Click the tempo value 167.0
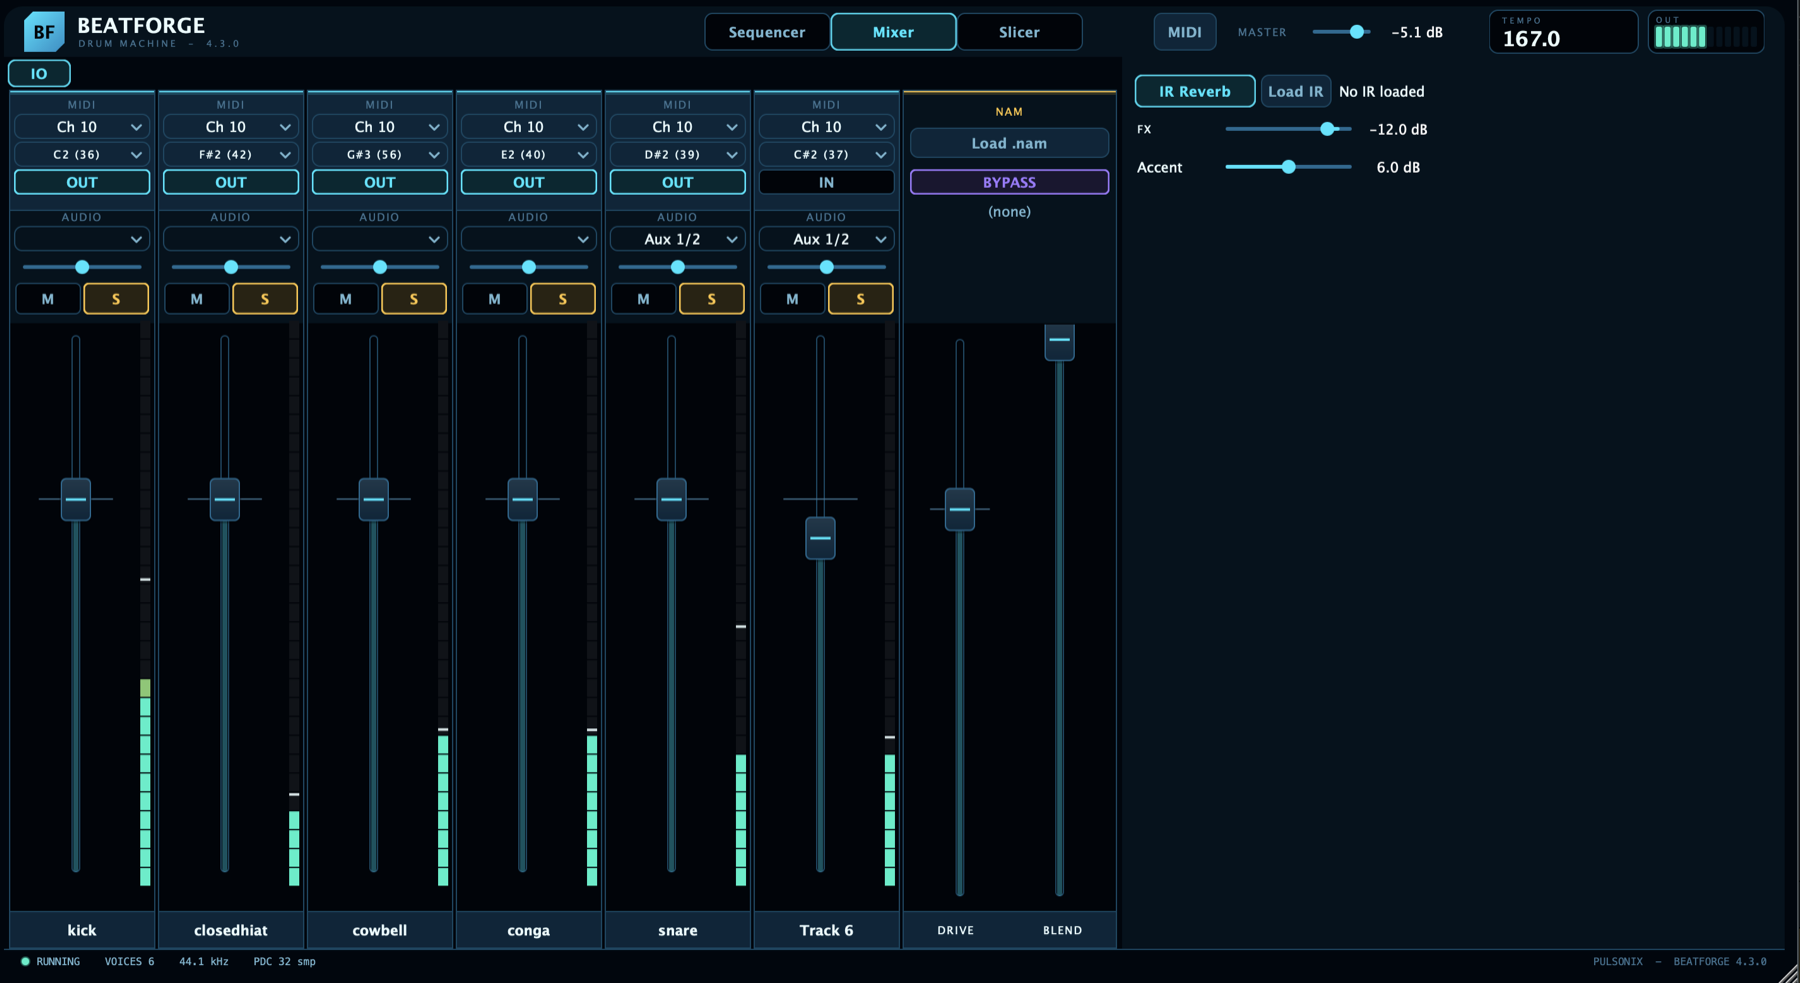 click(1531, 39)
